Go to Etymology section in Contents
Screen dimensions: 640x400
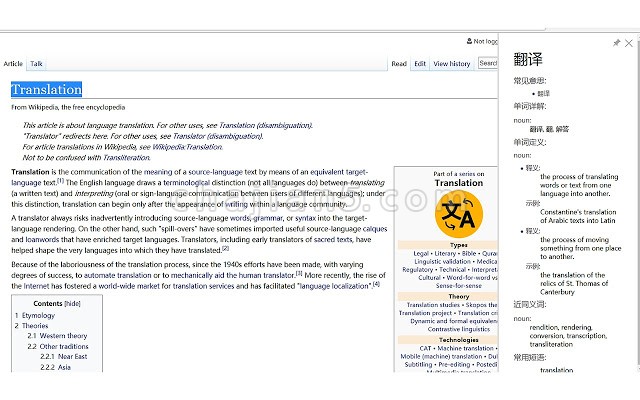pyautogui.click(x=38, y=316)
